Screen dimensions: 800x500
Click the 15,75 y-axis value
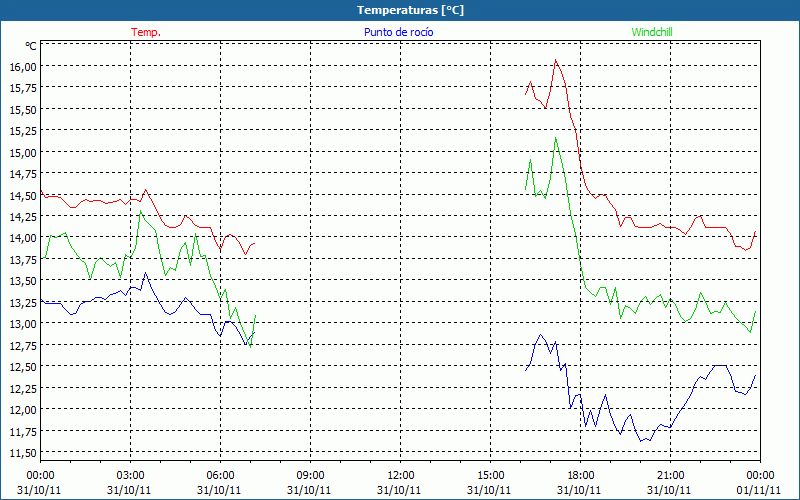23,88
